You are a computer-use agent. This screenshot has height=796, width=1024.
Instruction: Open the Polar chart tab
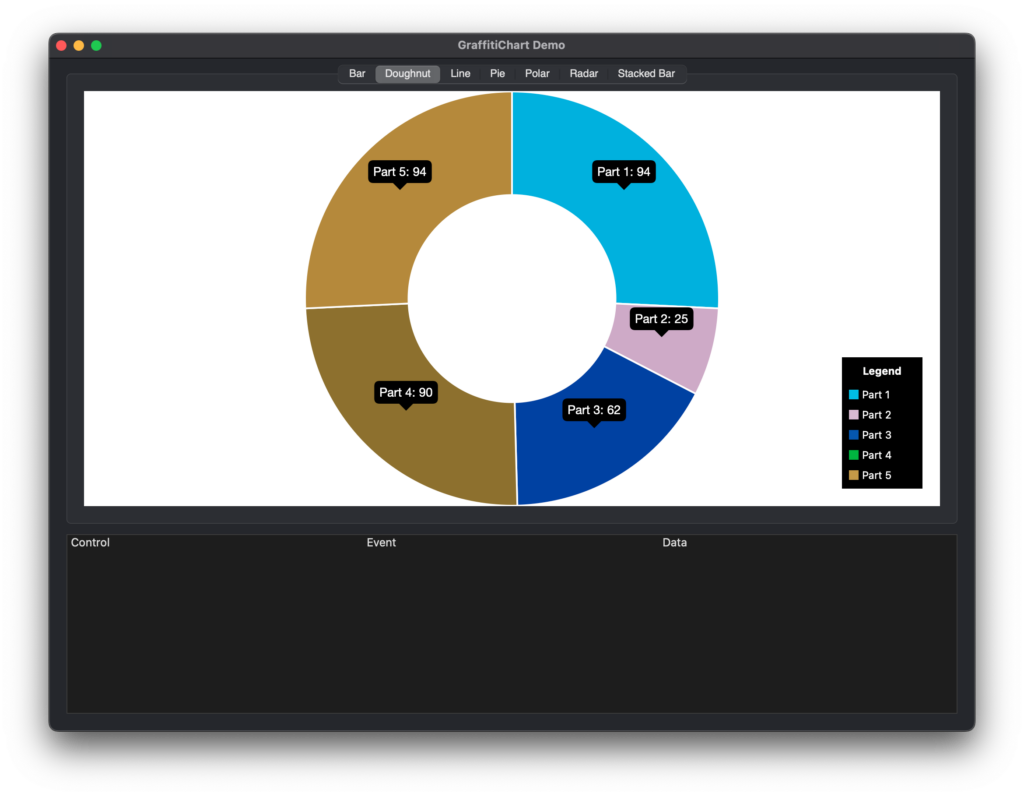point(537,73)
